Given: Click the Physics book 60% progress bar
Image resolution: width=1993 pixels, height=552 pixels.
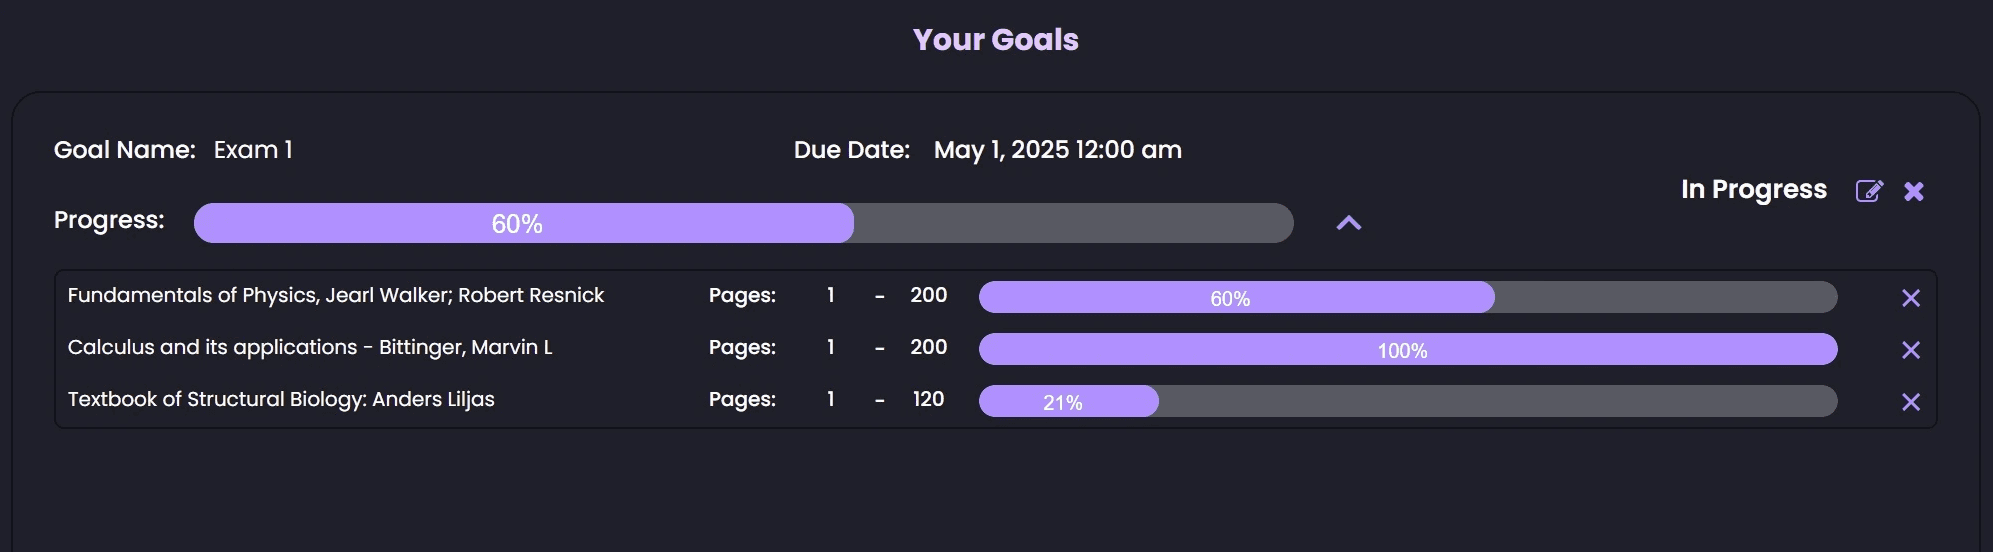Looking at the screenshot, I should pyautogui.click(x=1408, y=297).
